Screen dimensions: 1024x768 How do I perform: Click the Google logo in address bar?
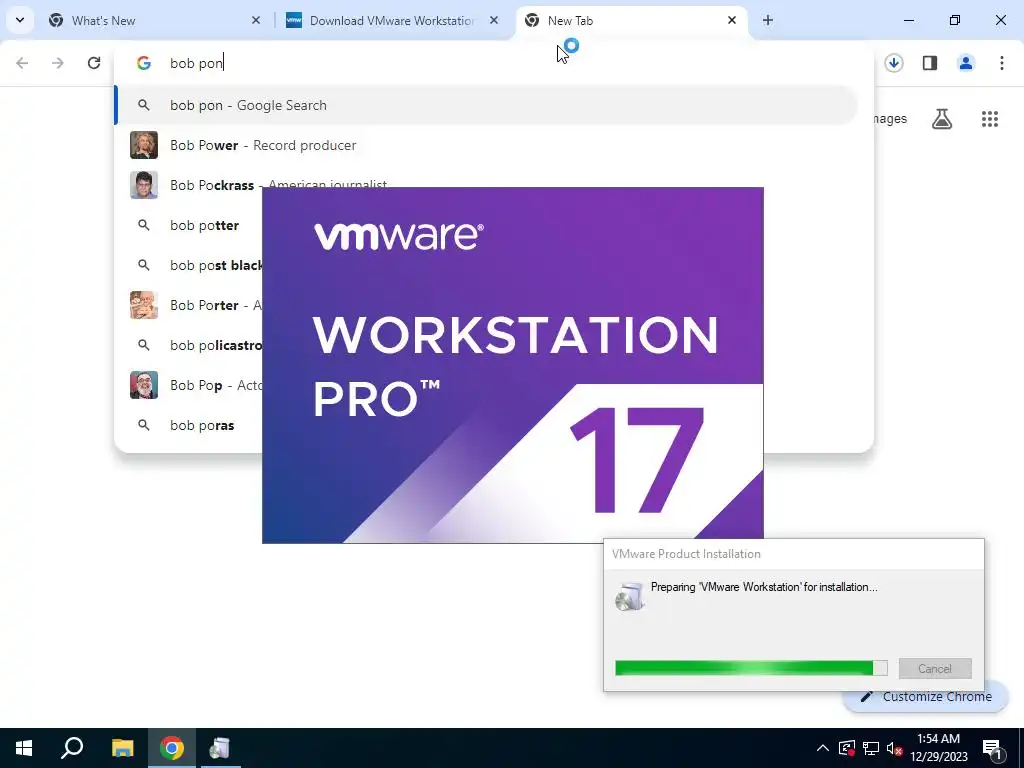tap(144, 63)
